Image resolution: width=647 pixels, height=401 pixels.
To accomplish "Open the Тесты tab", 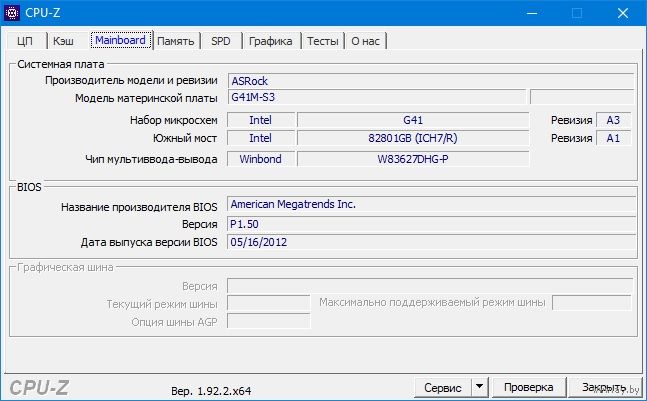I will [x=323, y=41].
